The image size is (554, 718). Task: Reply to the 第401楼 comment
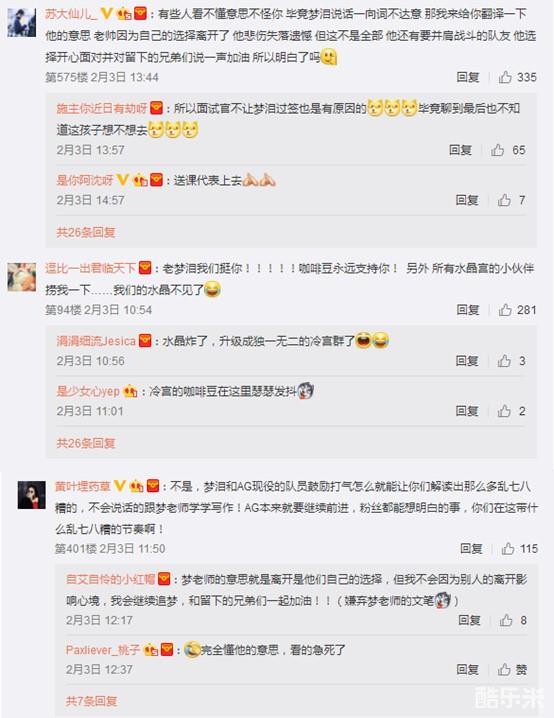click(471, 548)
